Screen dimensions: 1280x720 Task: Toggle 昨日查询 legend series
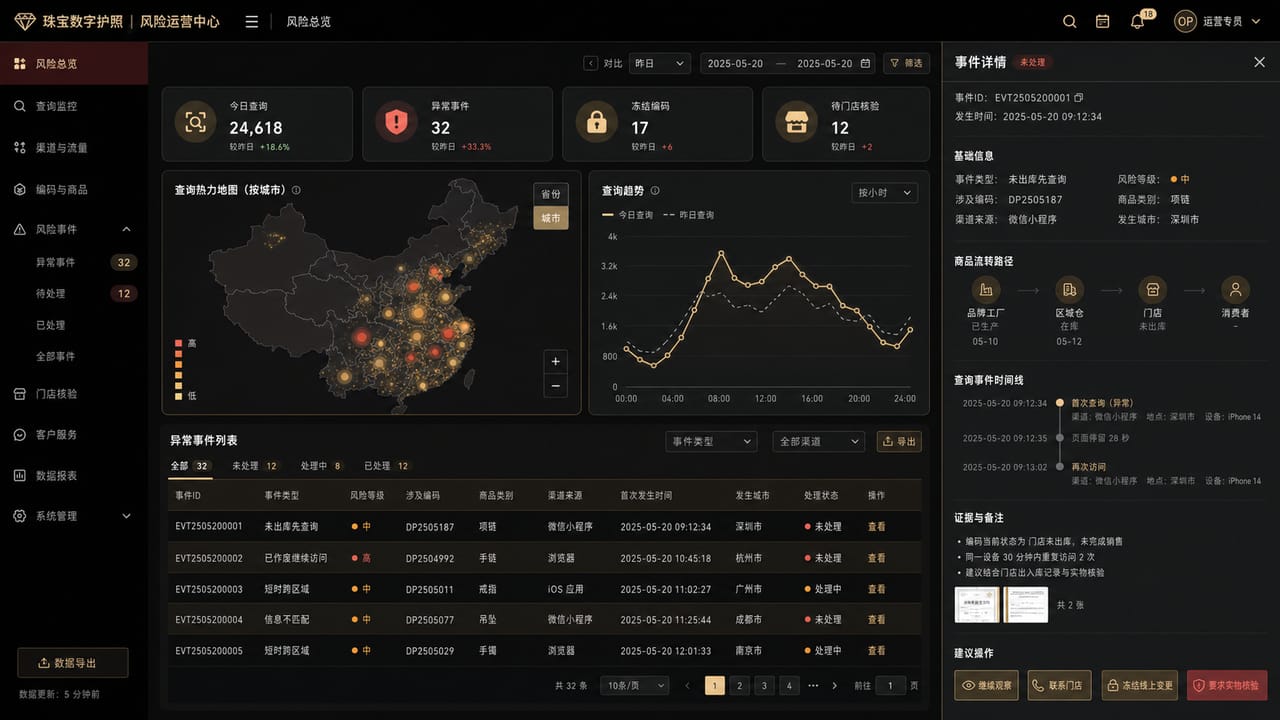(689, 215)
